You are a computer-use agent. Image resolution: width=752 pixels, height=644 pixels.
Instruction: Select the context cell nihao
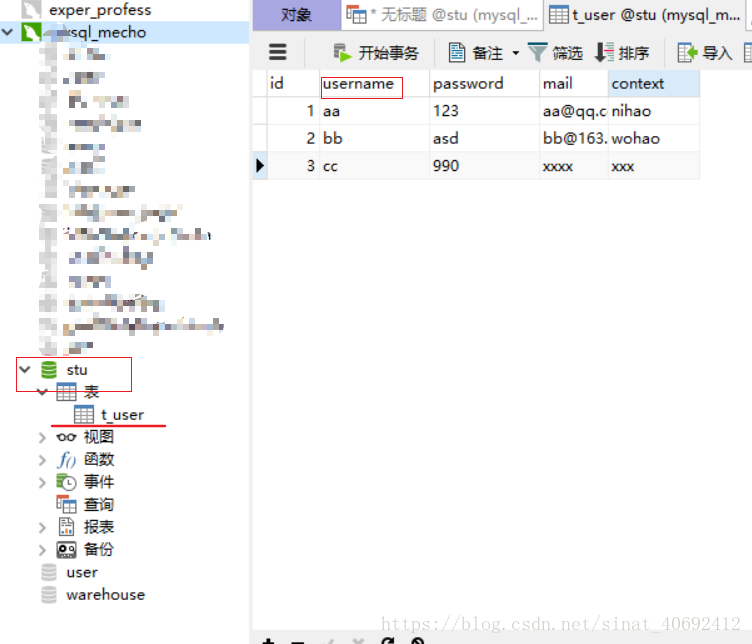click(654, 111)
